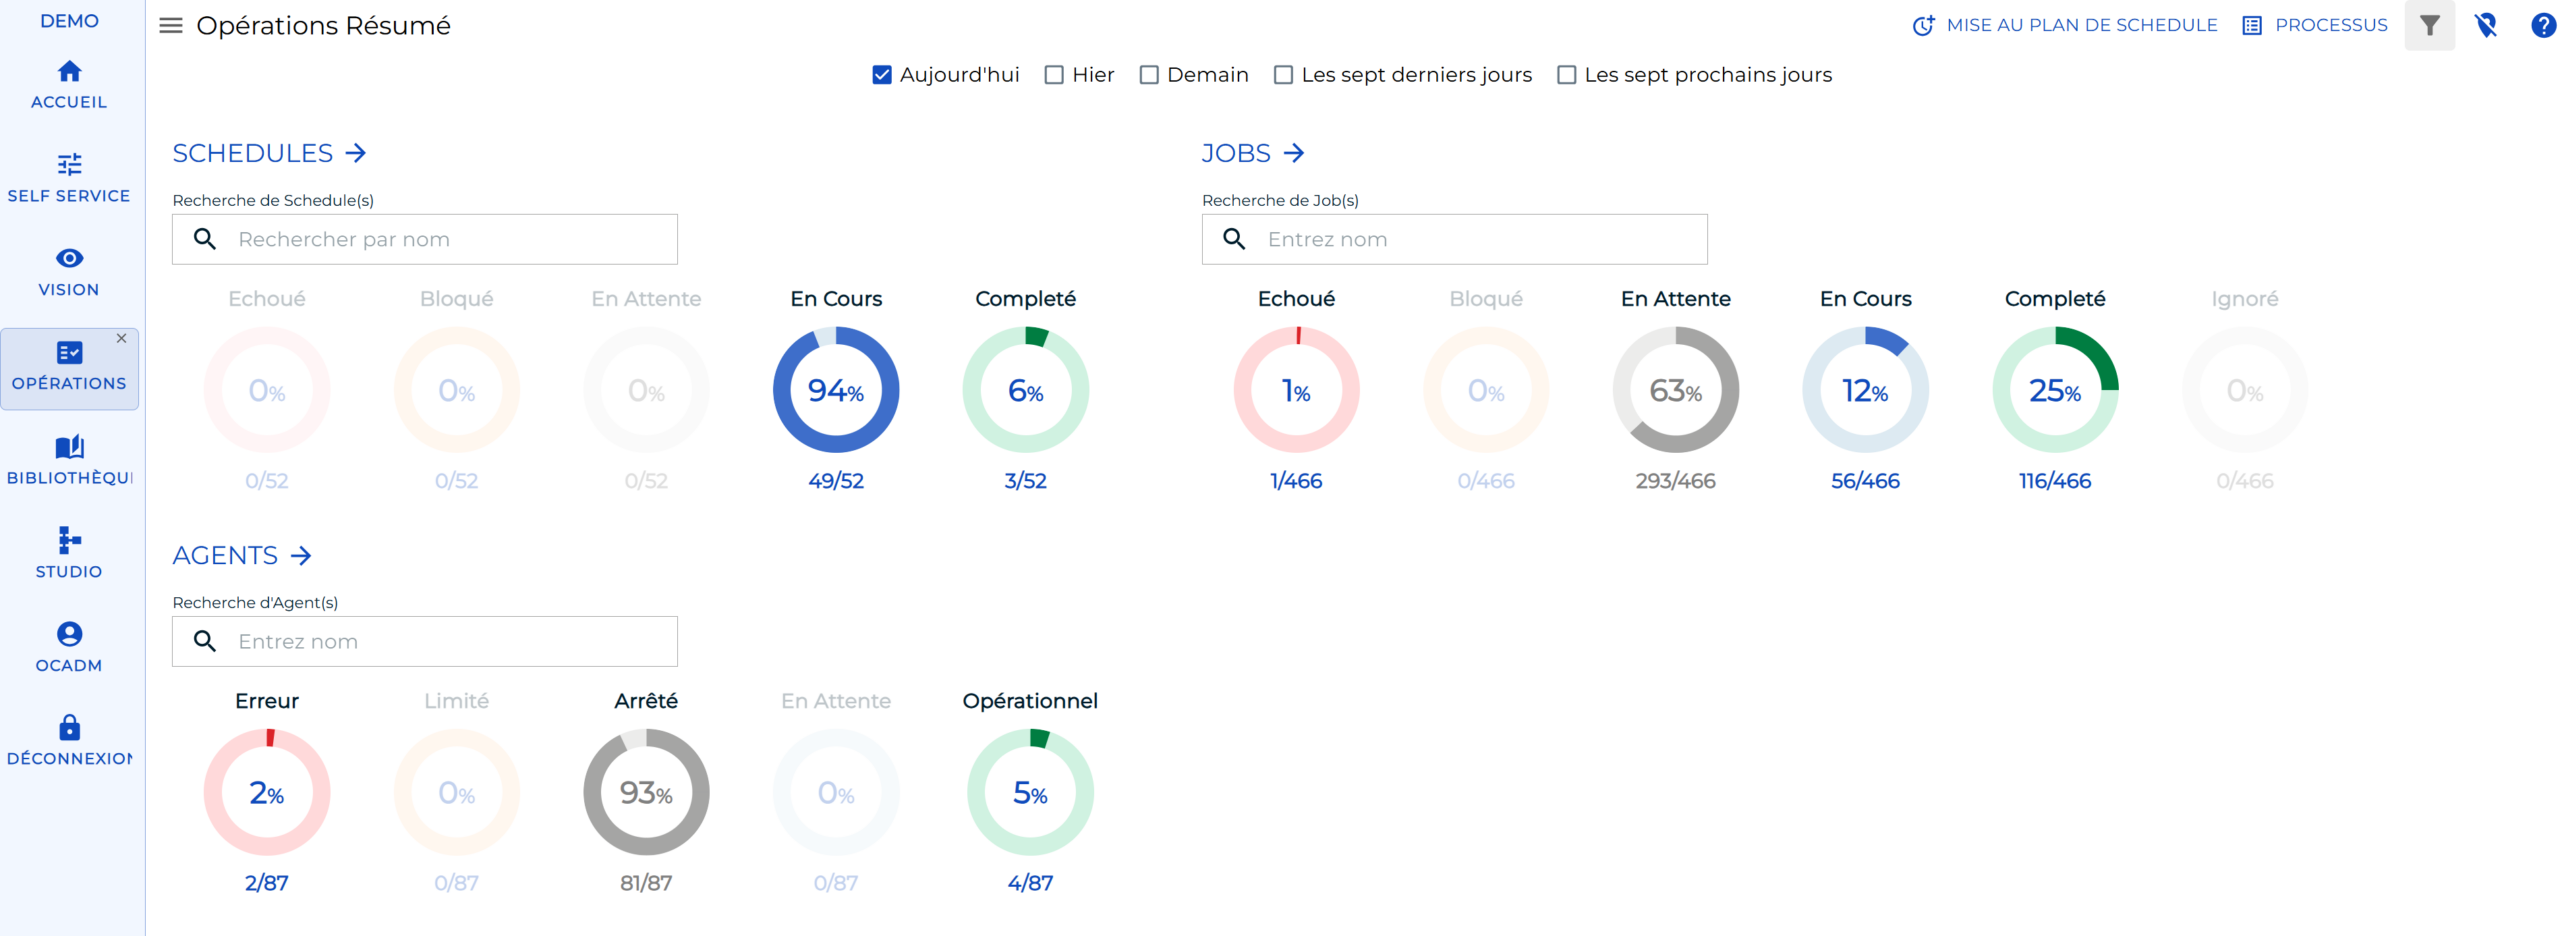The width and height of the screenshot is (2560, 936).
Task: Click Agents Erreur 2% donut
Action: 267,792
